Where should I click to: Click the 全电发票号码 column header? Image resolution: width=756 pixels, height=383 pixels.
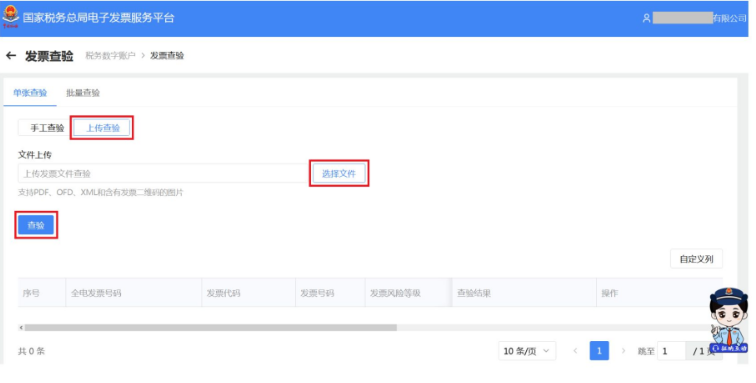click(x=134, y=293)
